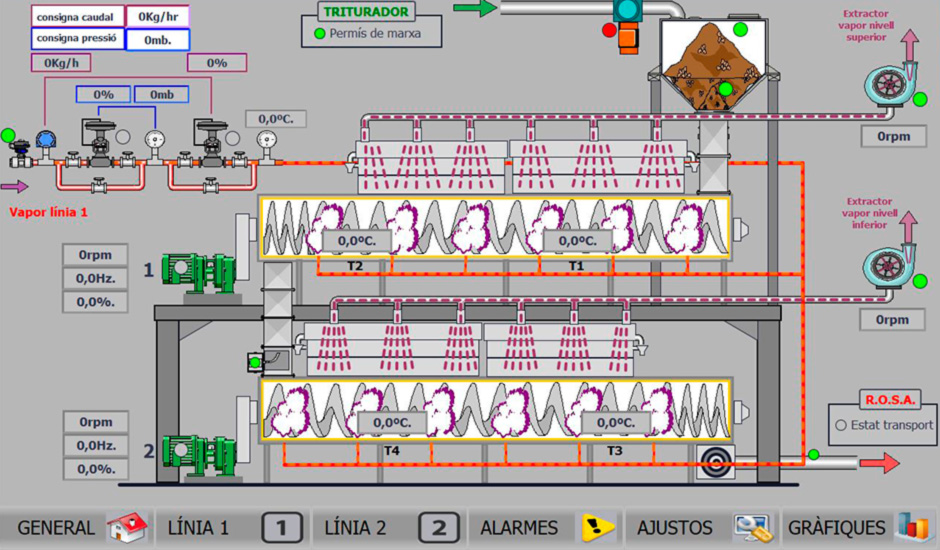940x550 pixels.
Task: Click the blue pressure transmitter on steam line
Action: [46, 140]
